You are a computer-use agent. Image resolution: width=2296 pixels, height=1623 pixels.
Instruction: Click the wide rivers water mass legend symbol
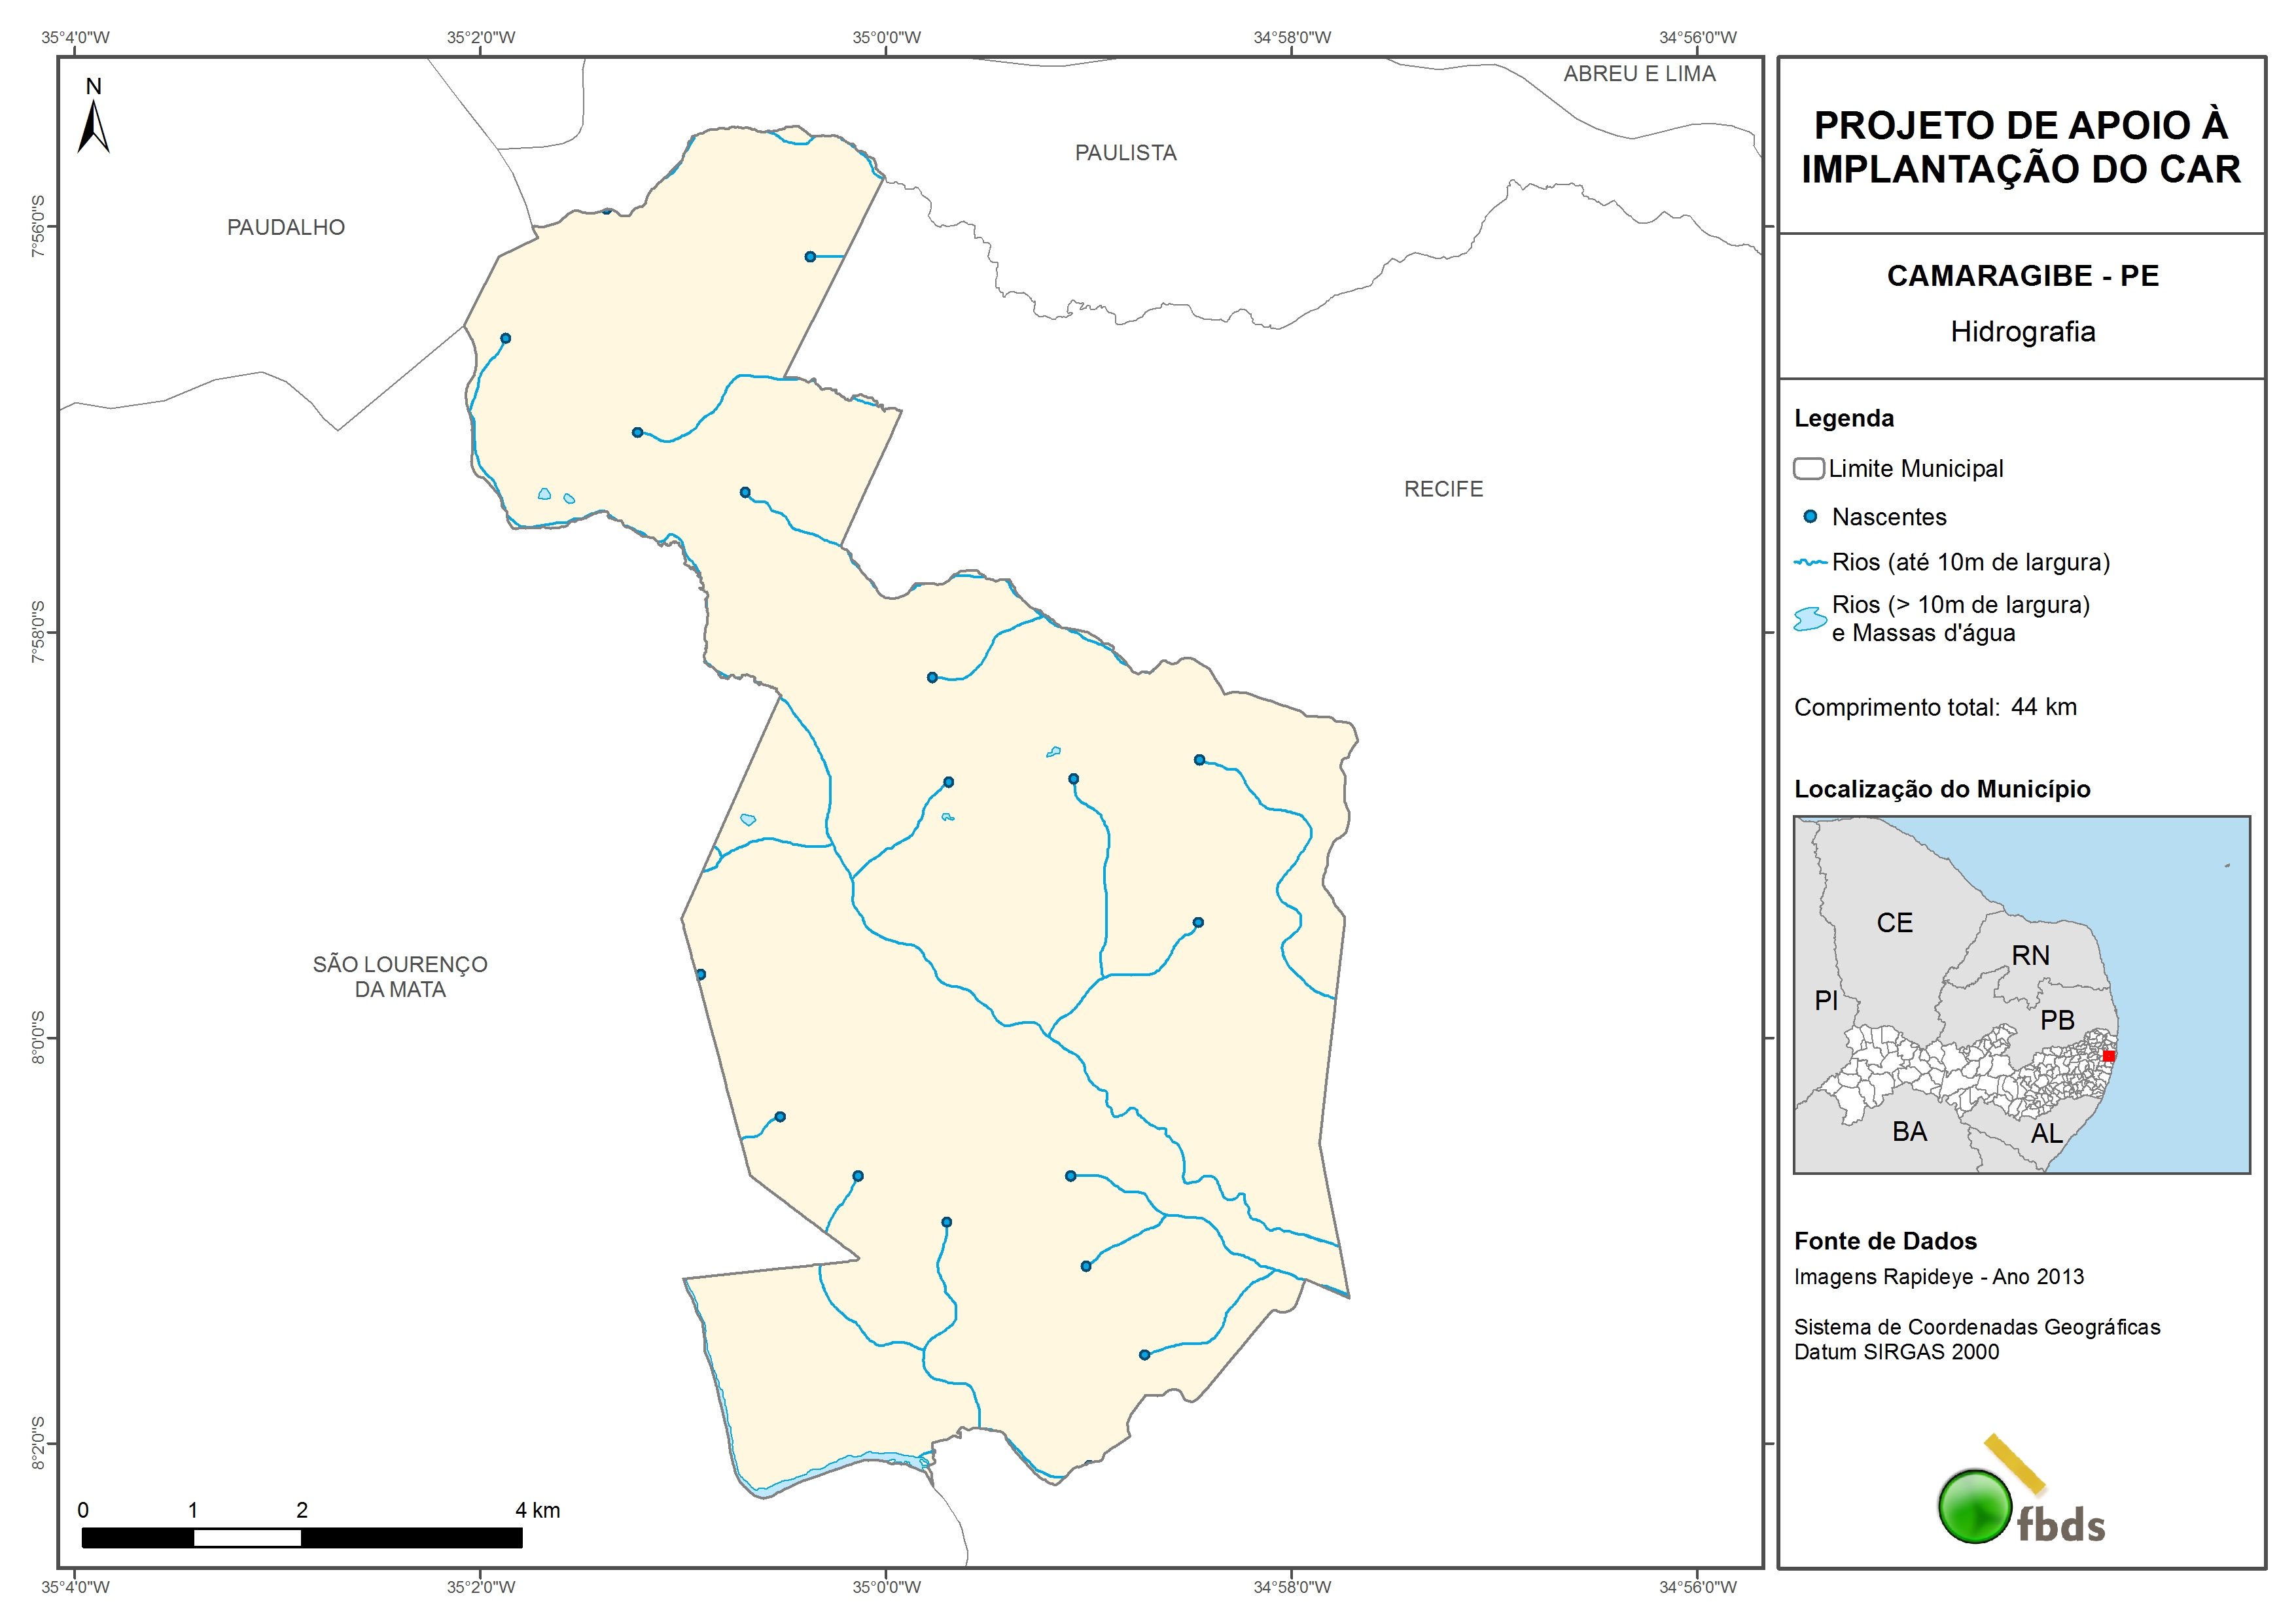(1810, 619)
